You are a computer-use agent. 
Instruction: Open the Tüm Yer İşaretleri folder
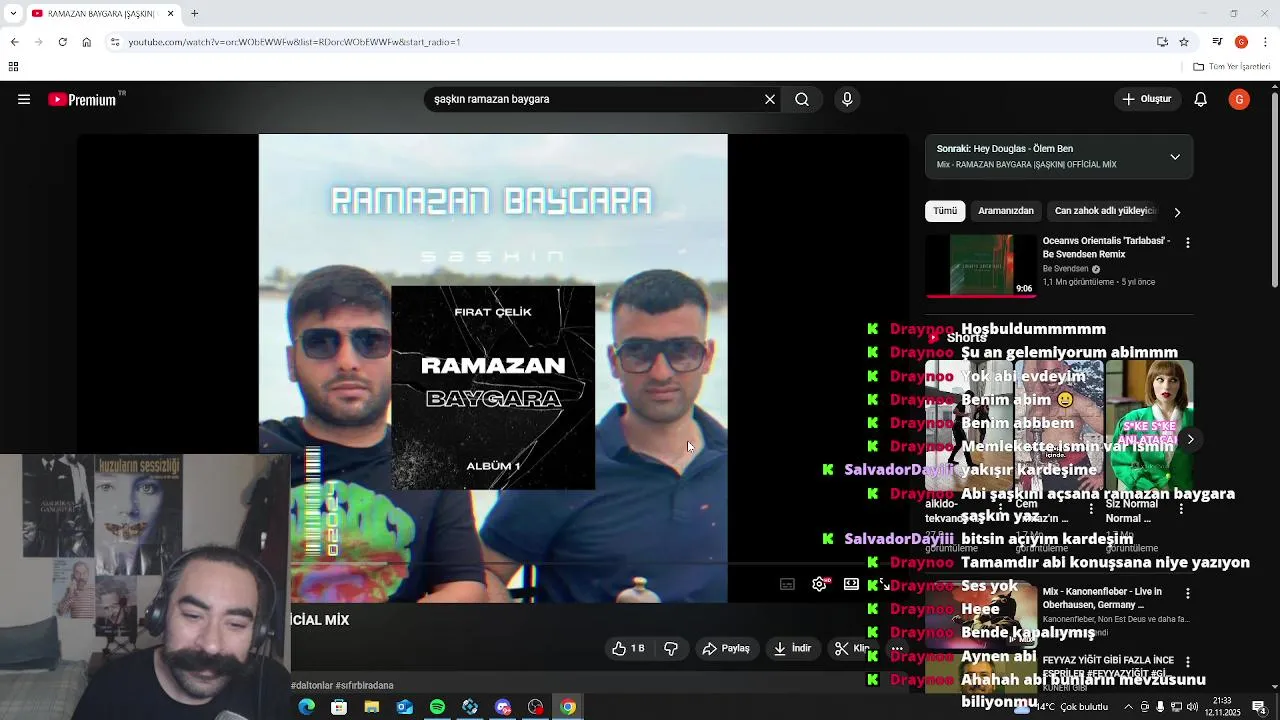1232,67
